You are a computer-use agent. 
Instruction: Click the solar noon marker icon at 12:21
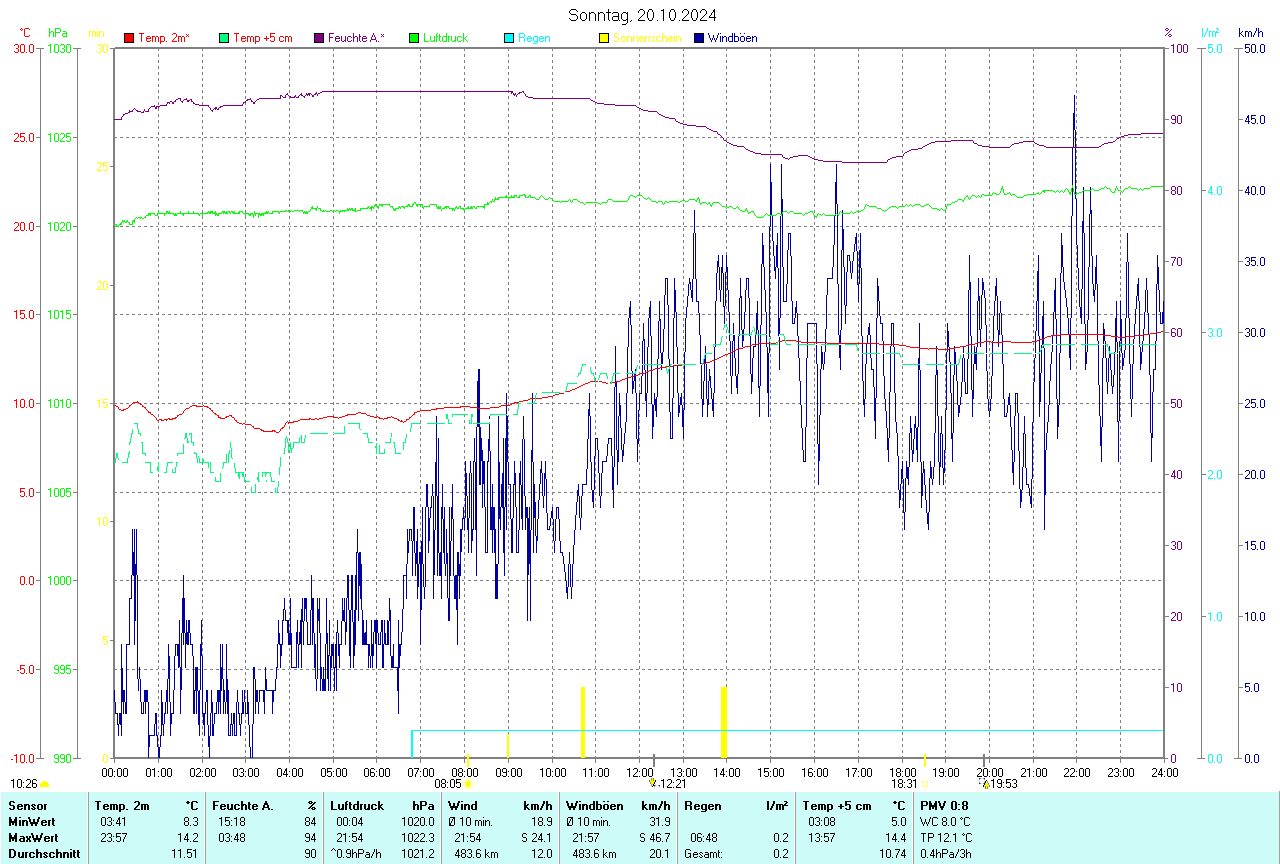pyautogui.click(x=653, y=784)
